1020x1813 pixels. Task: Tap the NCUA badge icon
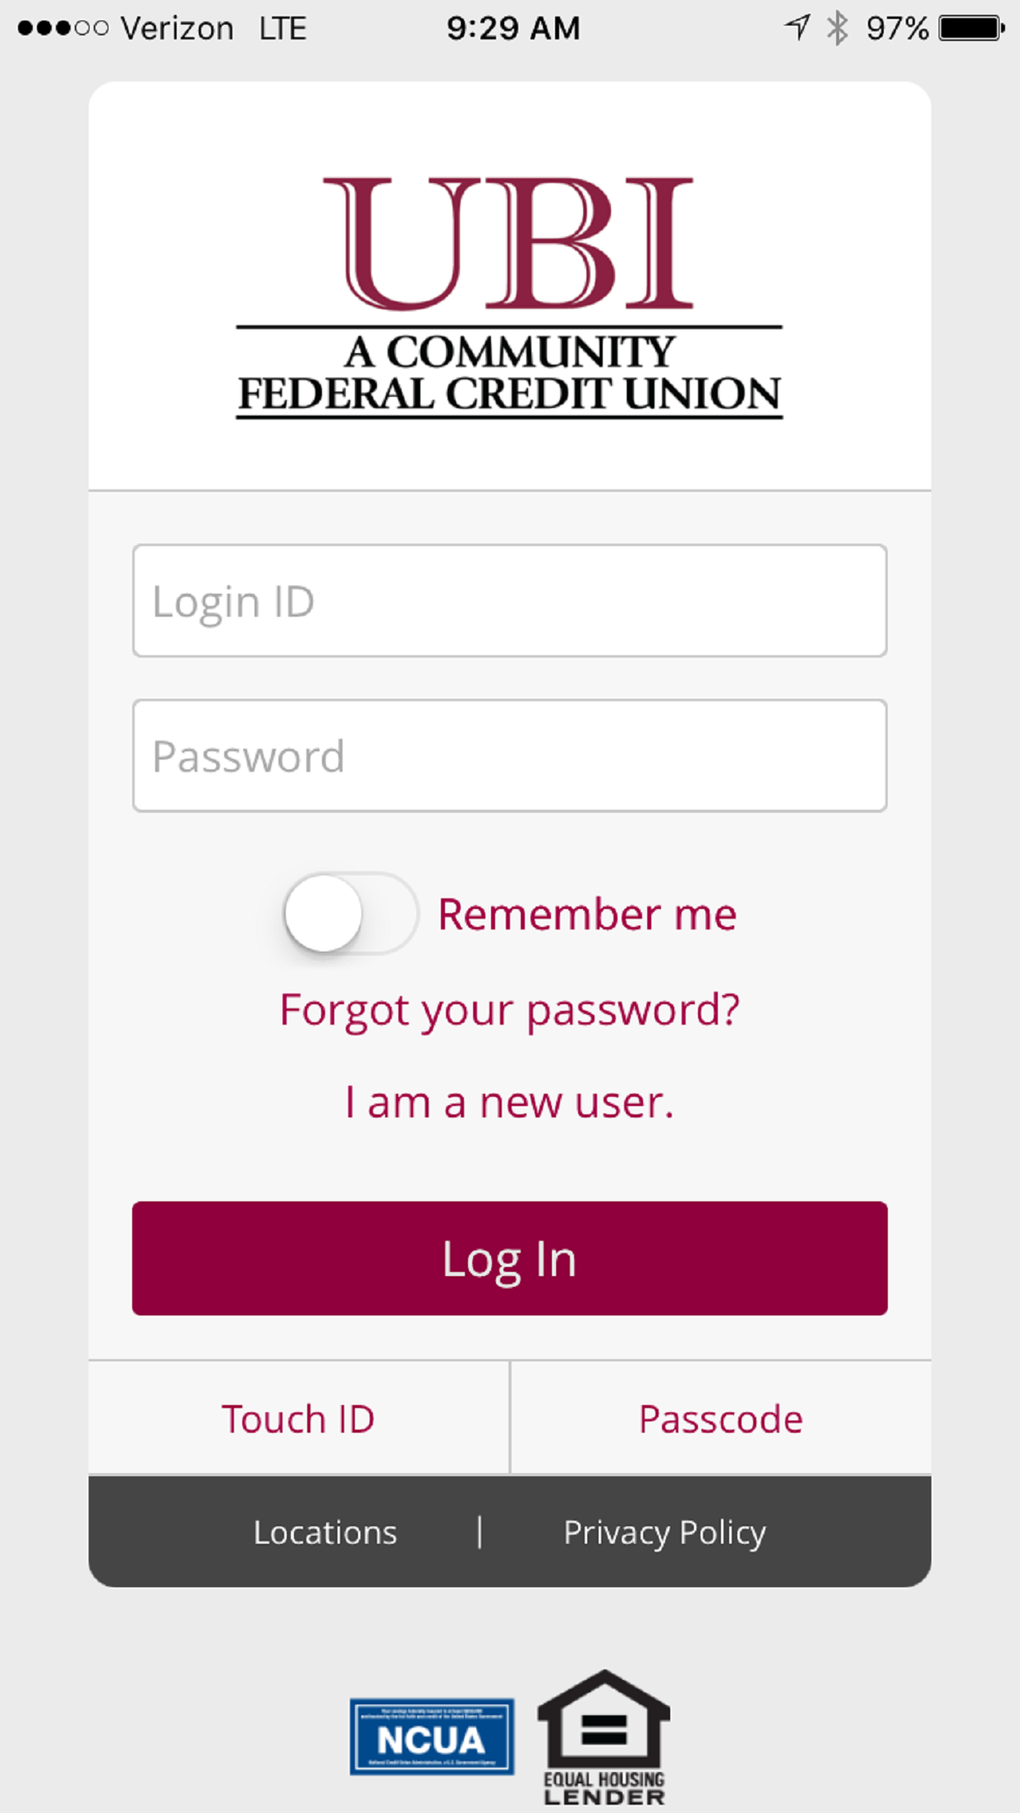(x=432, y=1737)
